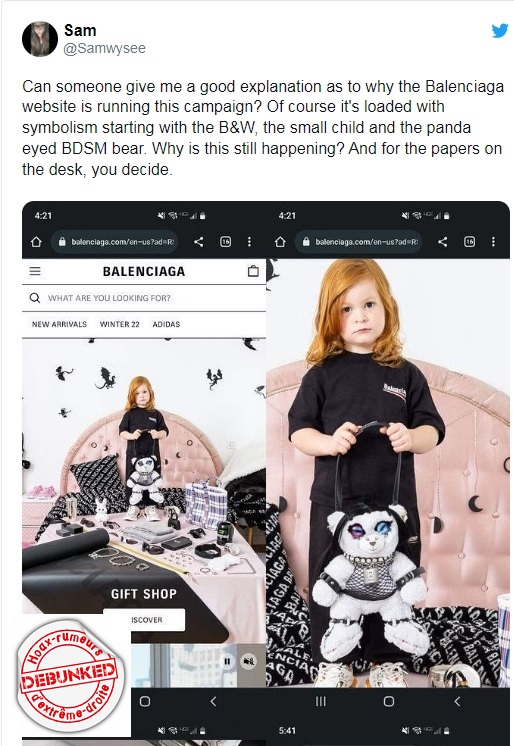Select the NEW ARRIVALS tab
The width and height of the screenshot is (514, 746).
pos(59,324)
